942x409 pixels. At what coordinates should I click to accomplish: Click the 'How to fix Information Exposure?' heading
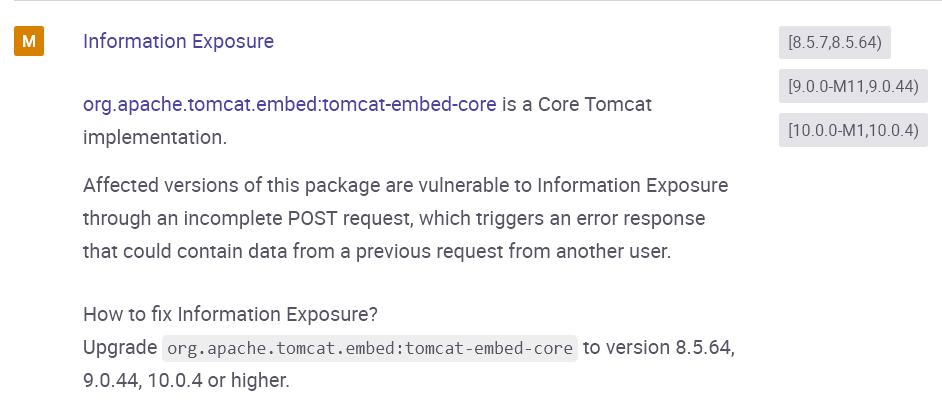[230, 314]
